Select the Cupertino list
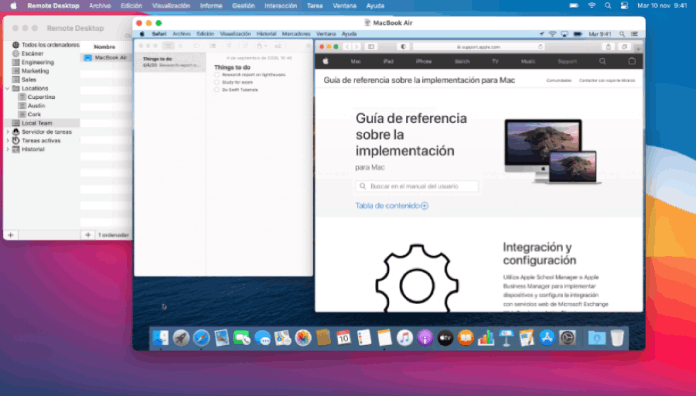The width and height of the screenshot is (696, 396). pyautogui.click(x=42, y=97)
